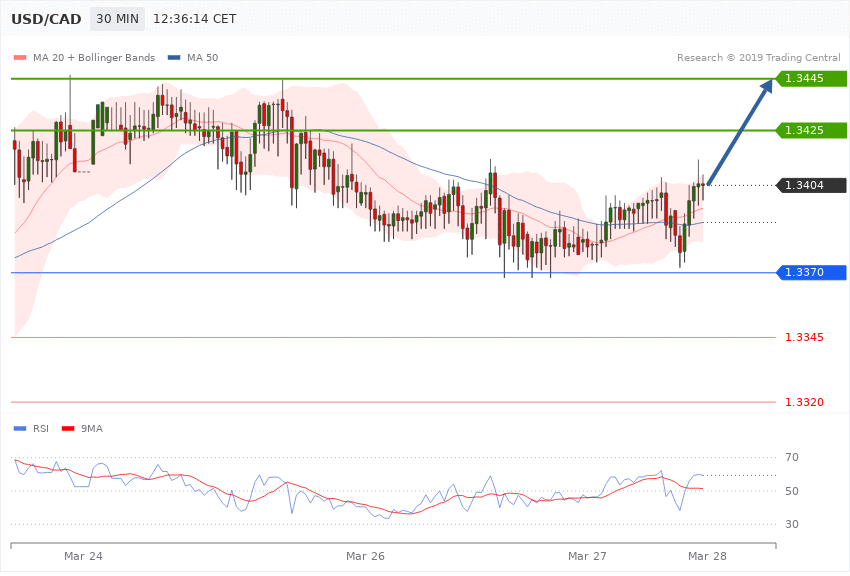Click the Research © 2019 Trading Central credit
This screenshot has width=850, height=576.
pyautogui.click(x=758, y=57)
